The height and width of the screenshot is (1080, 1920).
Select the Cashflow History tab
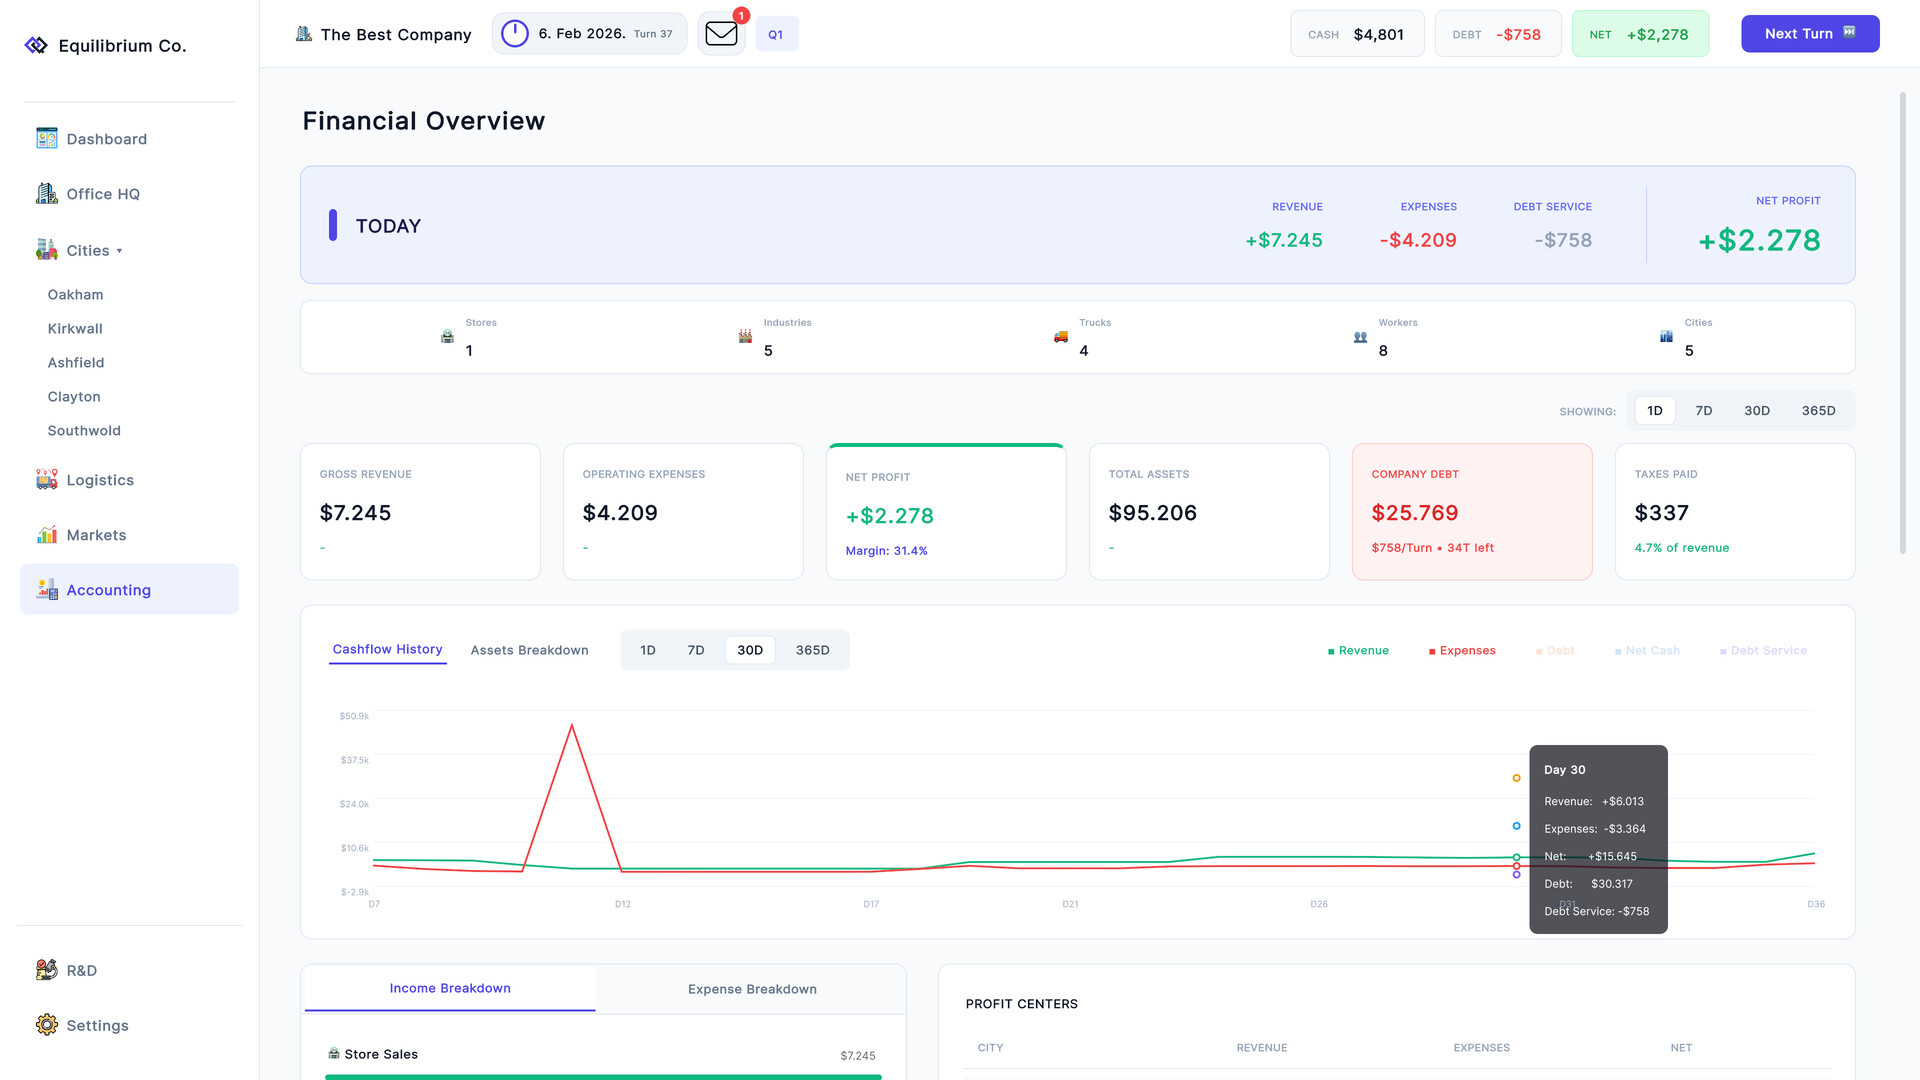[x=387, y=649]
